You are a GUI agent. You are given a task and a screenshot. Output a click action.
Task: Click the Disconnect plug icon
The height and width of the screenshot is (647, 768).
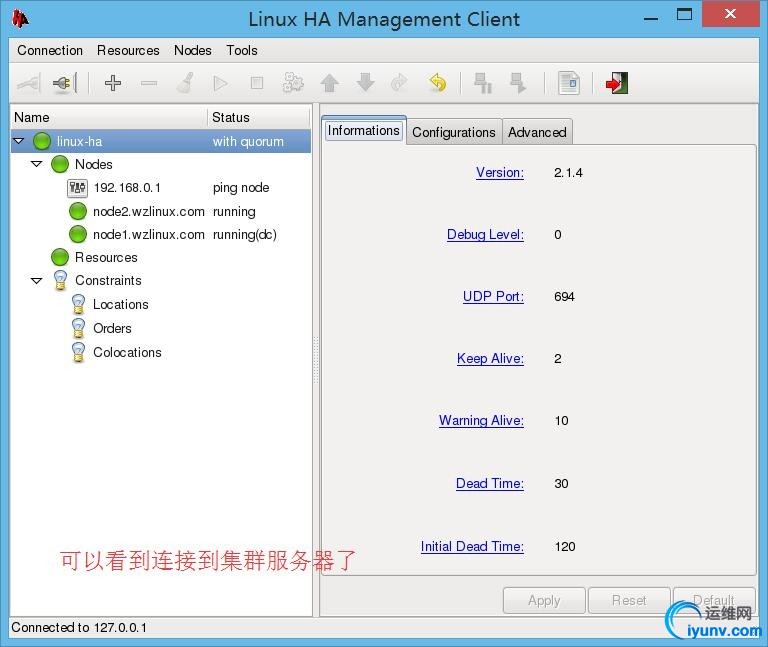click(65, 83)
